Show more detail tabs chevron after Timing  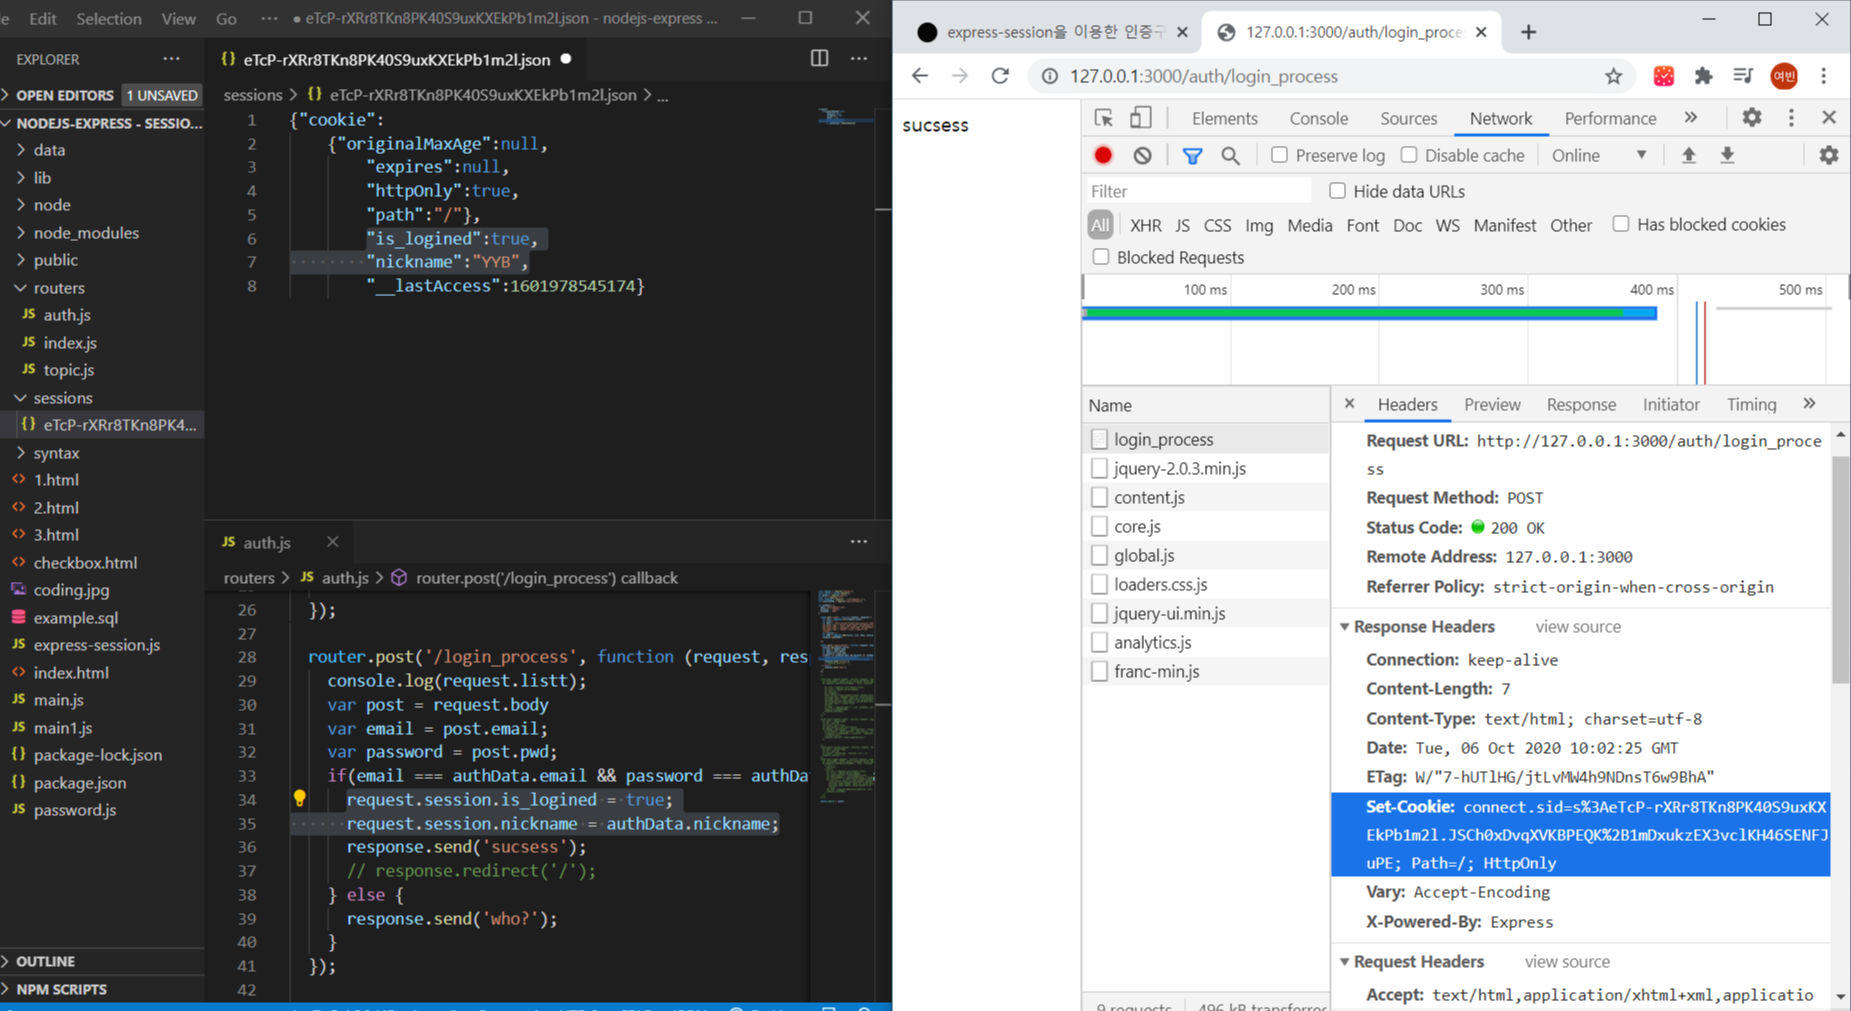coord(1809,404)
